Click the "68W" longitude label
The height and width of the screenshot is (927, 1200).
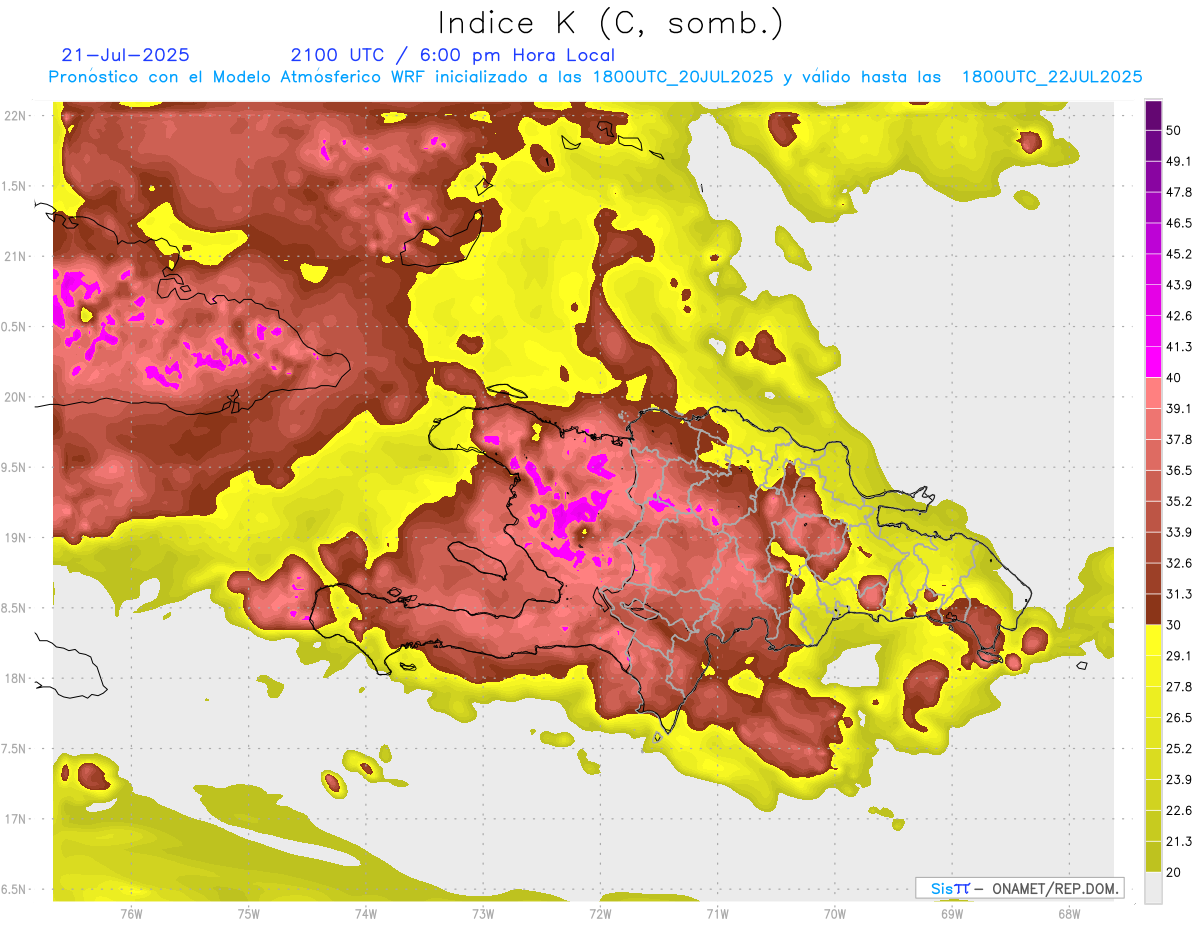(1069, 913)
